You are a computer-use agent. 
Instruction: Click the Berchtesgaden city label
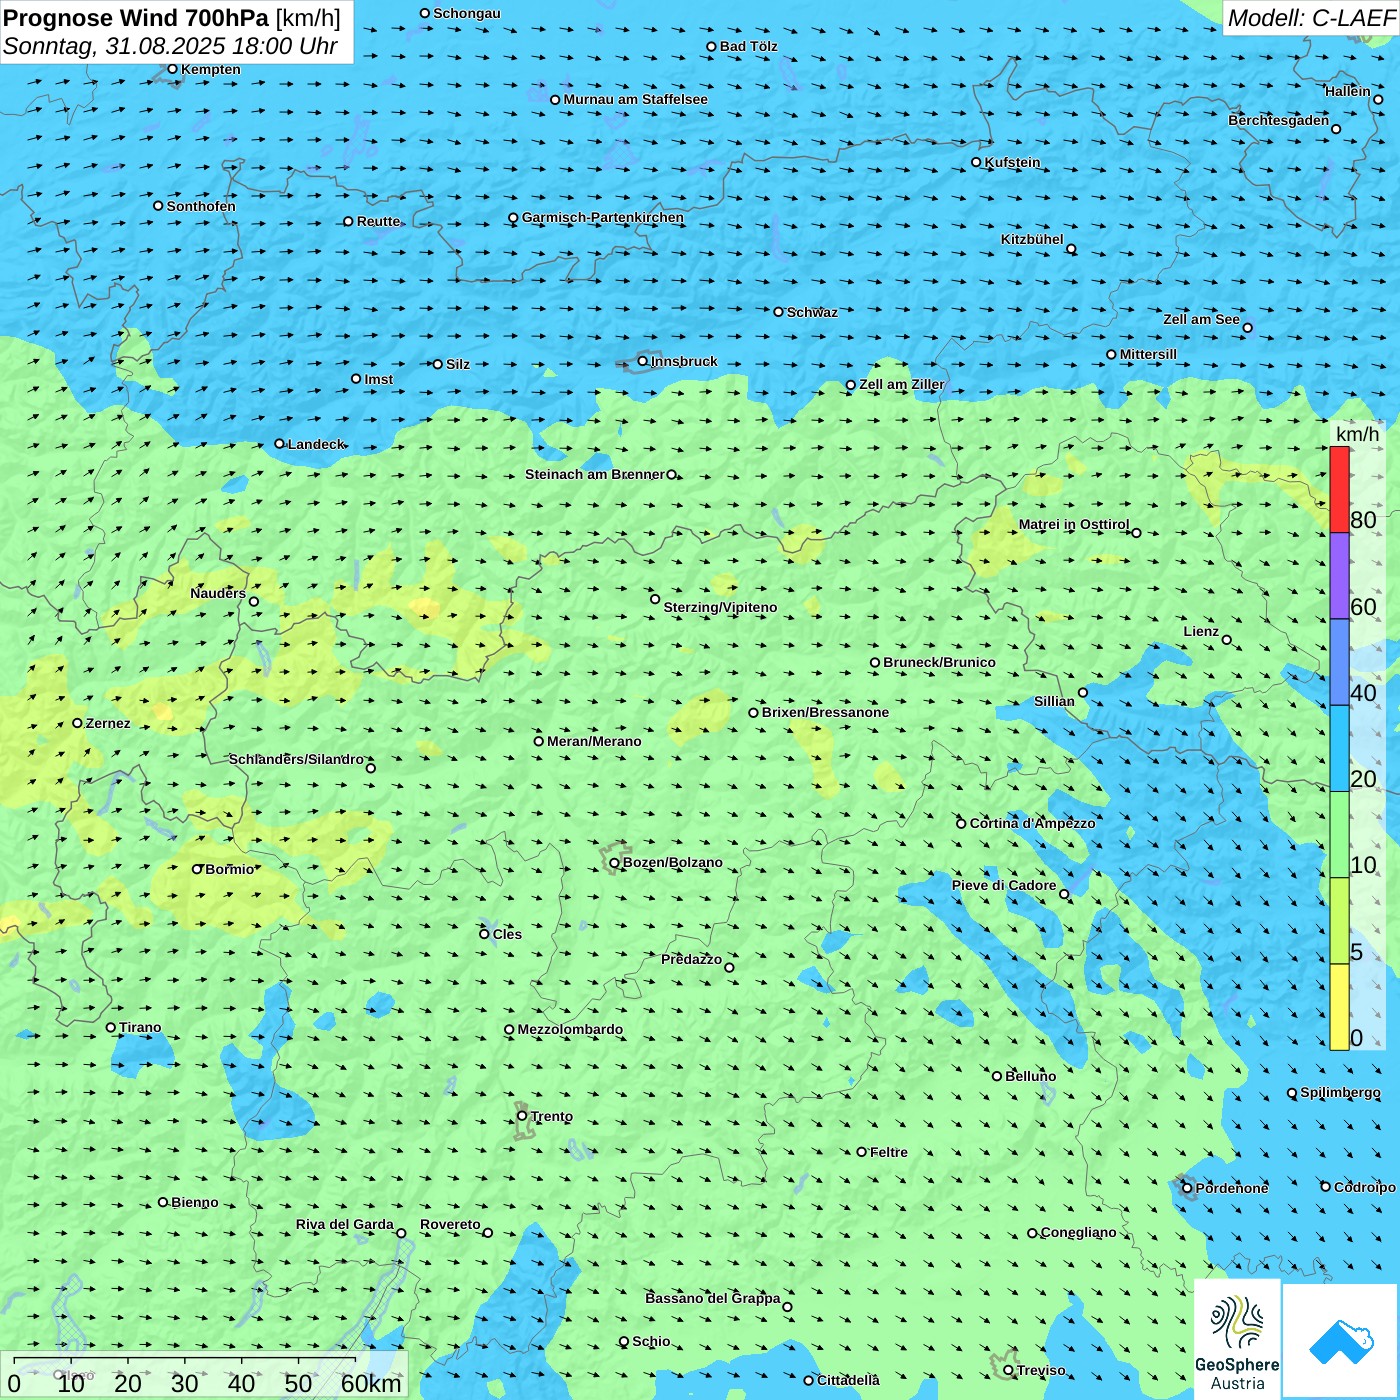pos(1279,120)
